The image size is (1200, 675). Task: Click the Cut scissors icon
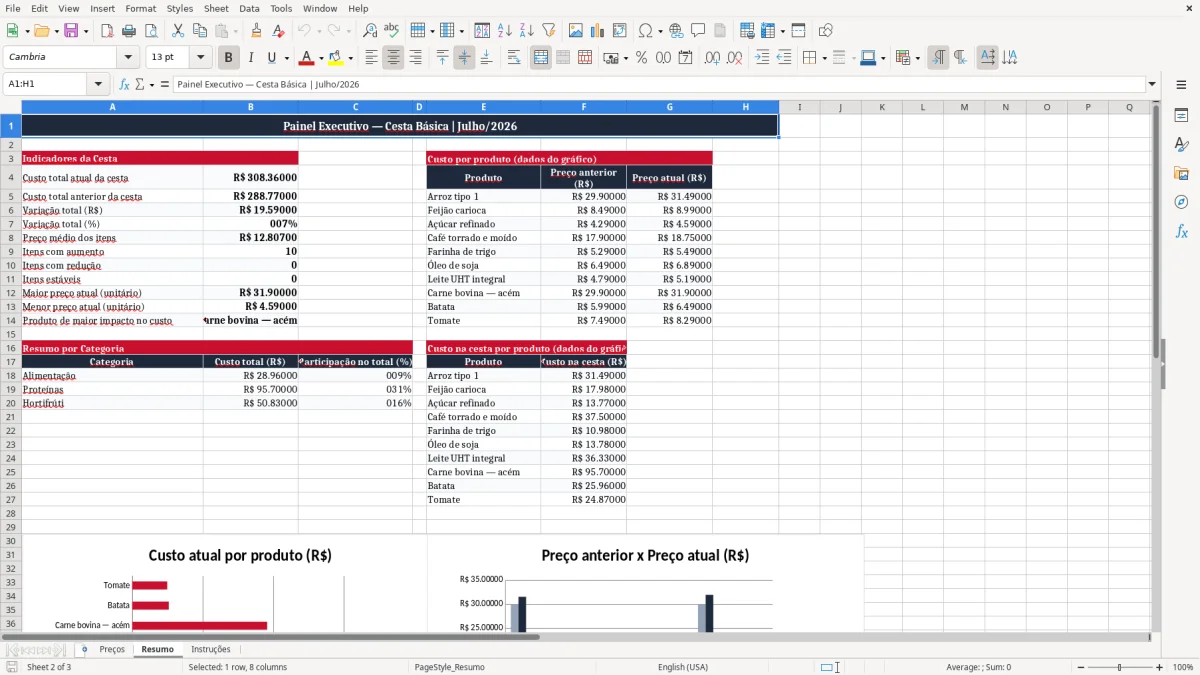click(178, 31)
